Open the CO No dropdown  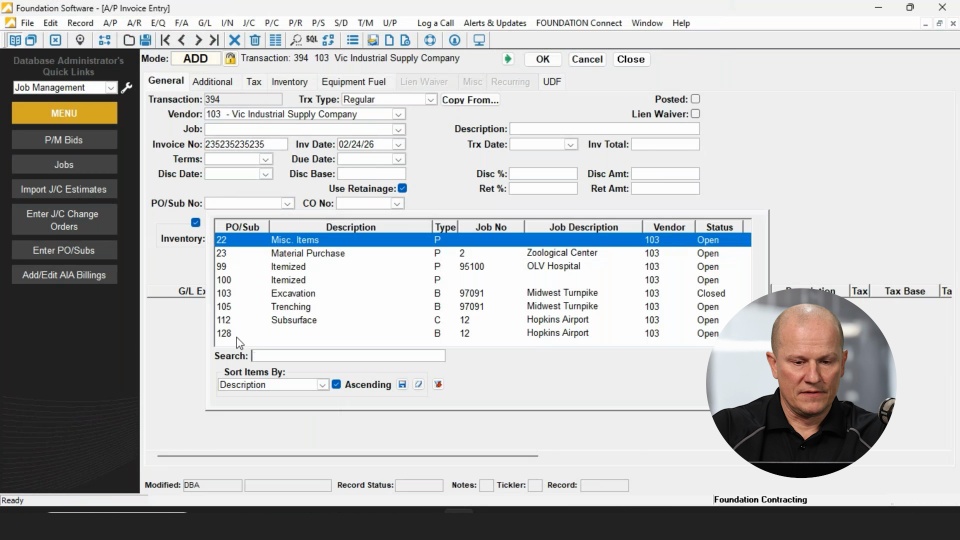click(x=397, y=203)
